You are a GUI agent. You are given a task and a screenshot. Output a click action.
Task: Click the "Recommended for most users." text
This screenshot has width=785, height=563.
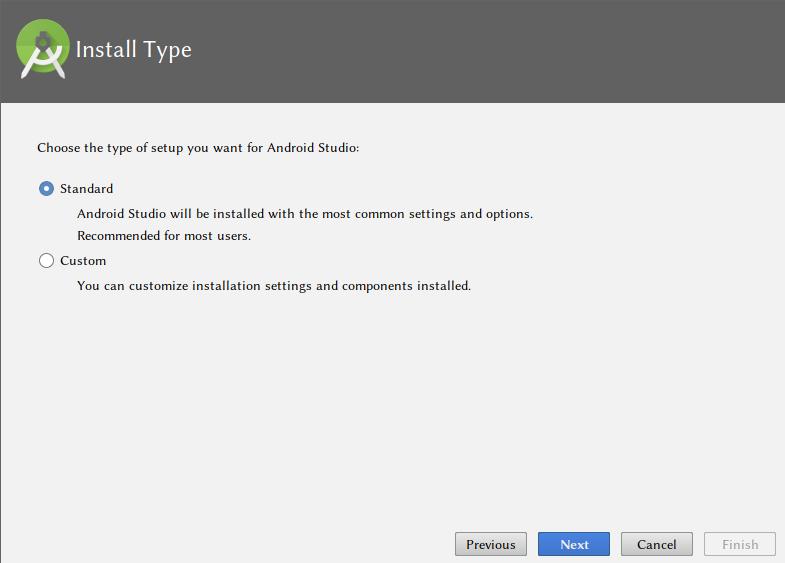coord(163,237)
